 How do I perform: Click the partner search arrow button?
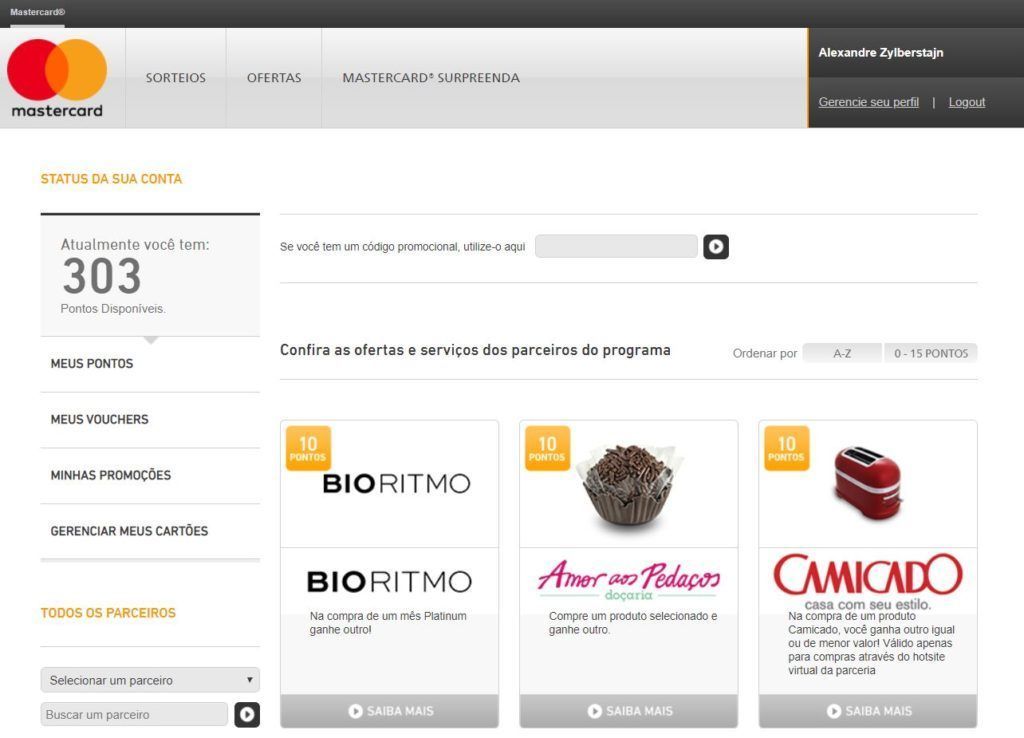(247, 714)
